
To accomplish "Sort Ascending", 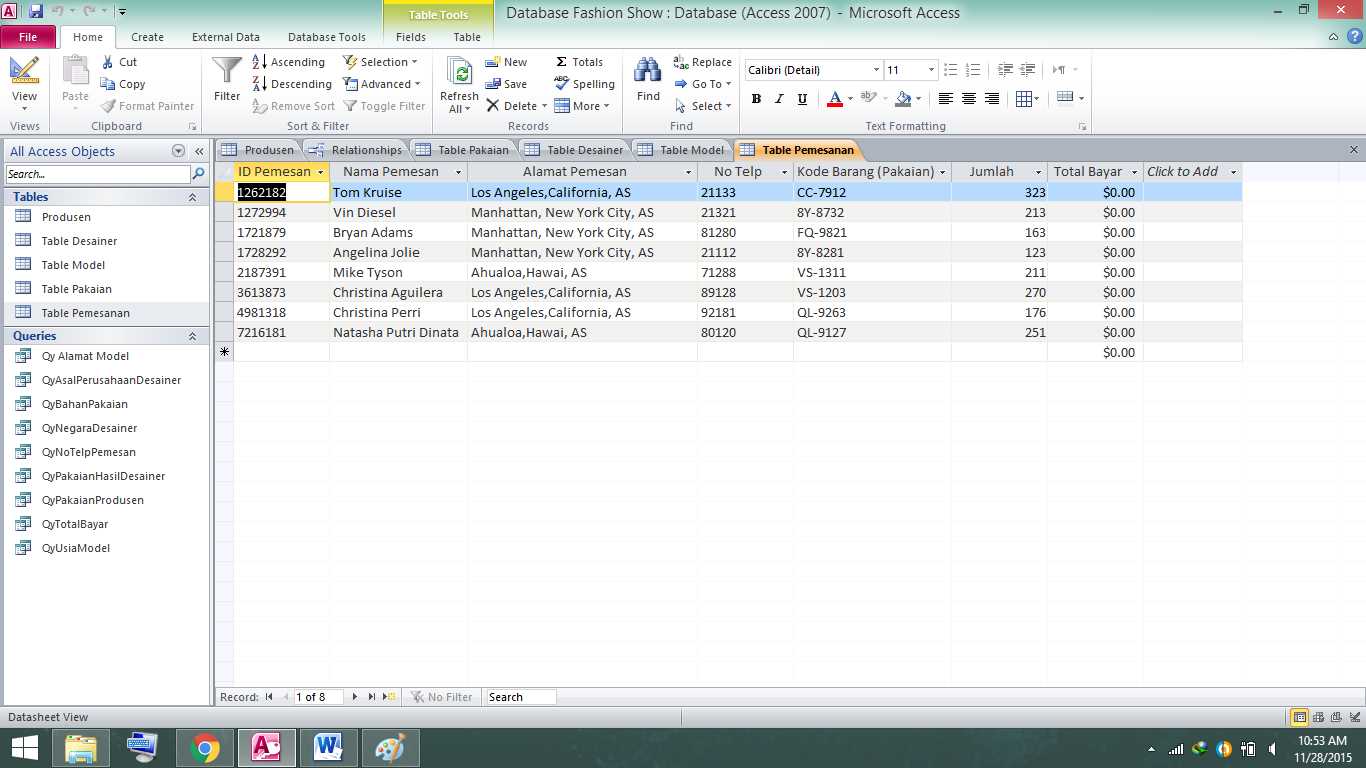I will (x=289, y=62).
